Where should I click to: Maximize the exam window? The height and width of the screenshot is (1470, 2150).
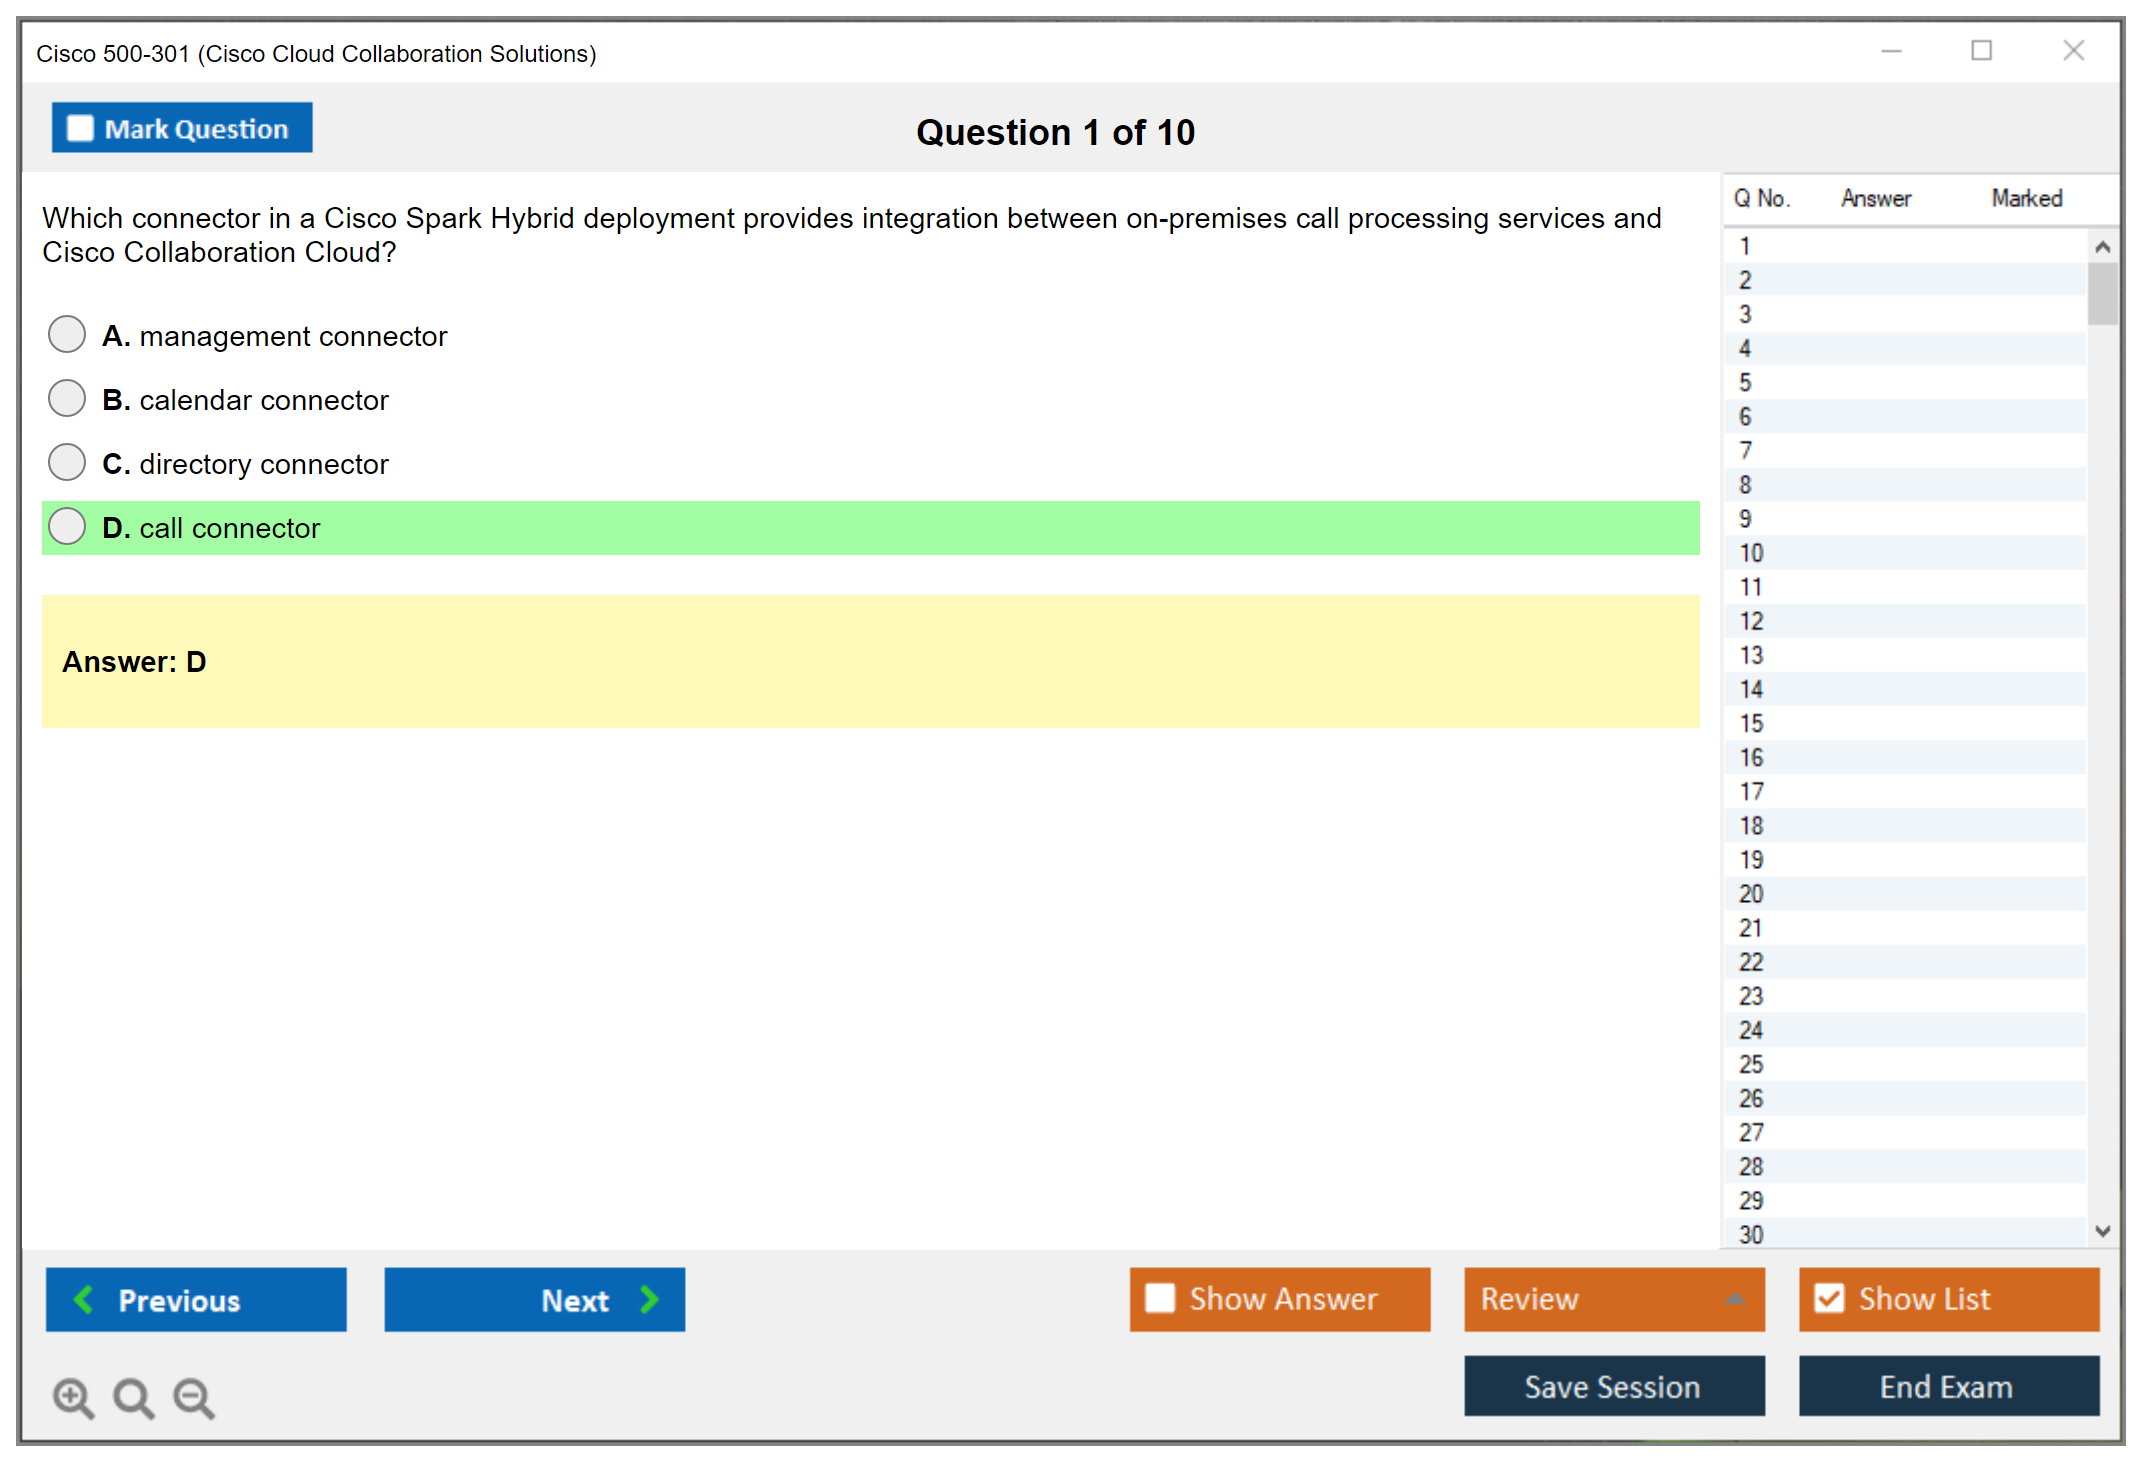pyautogui.click(x=1981, y=51)
